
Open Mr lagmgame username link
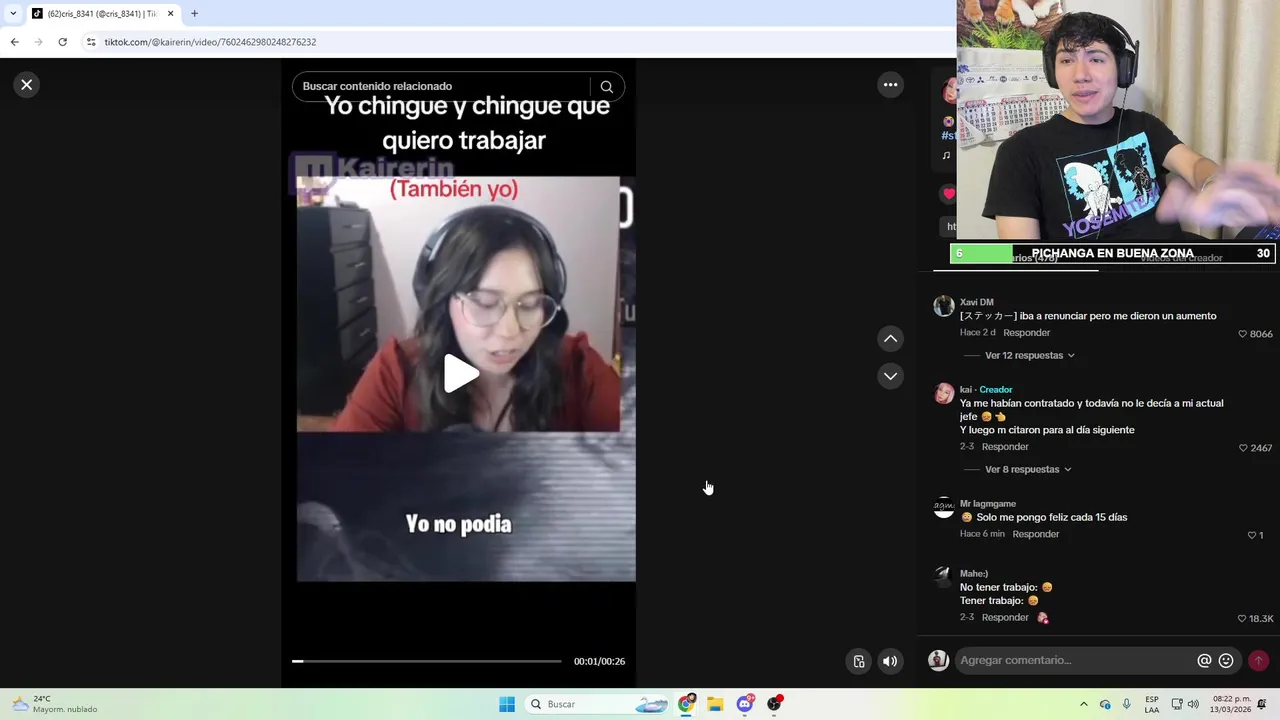[x=988, y=504]
